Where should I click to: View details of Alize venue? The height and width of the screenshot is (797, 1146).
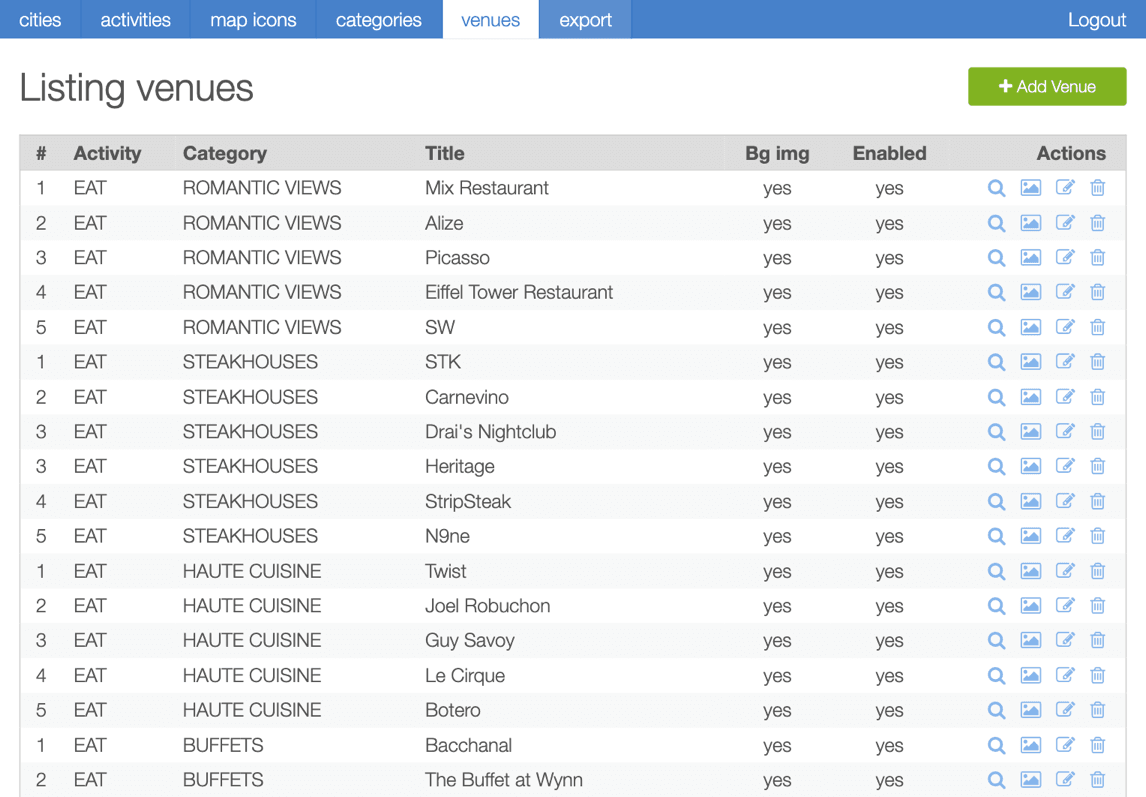pos(996,223)
